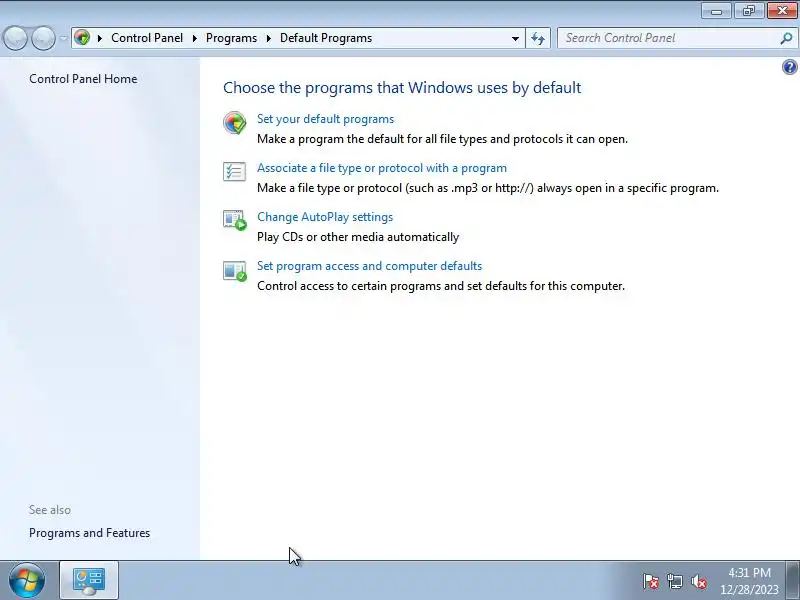
Task: Open Change AutoPlay settings link
Action: [x=325, y=217]
